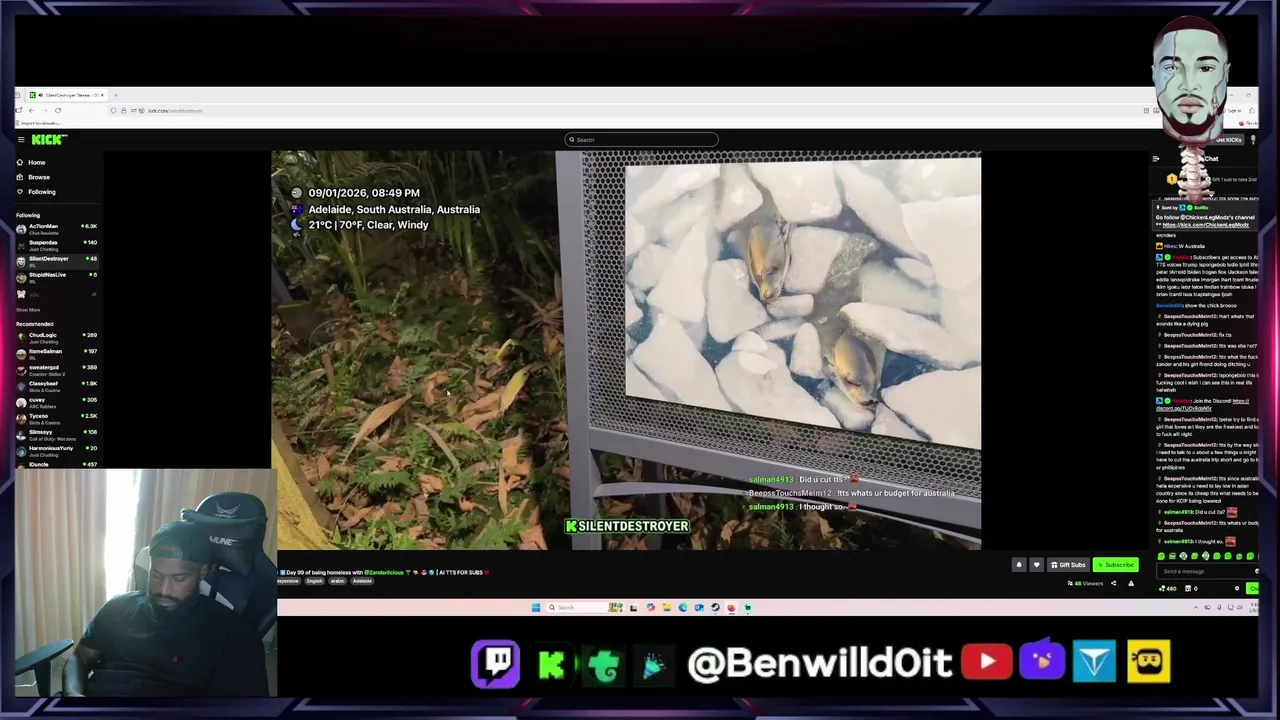The width and height of the screenshot is (1280, 720).
Task: Click the Steam icon on the taskbar
Action: 715,607
